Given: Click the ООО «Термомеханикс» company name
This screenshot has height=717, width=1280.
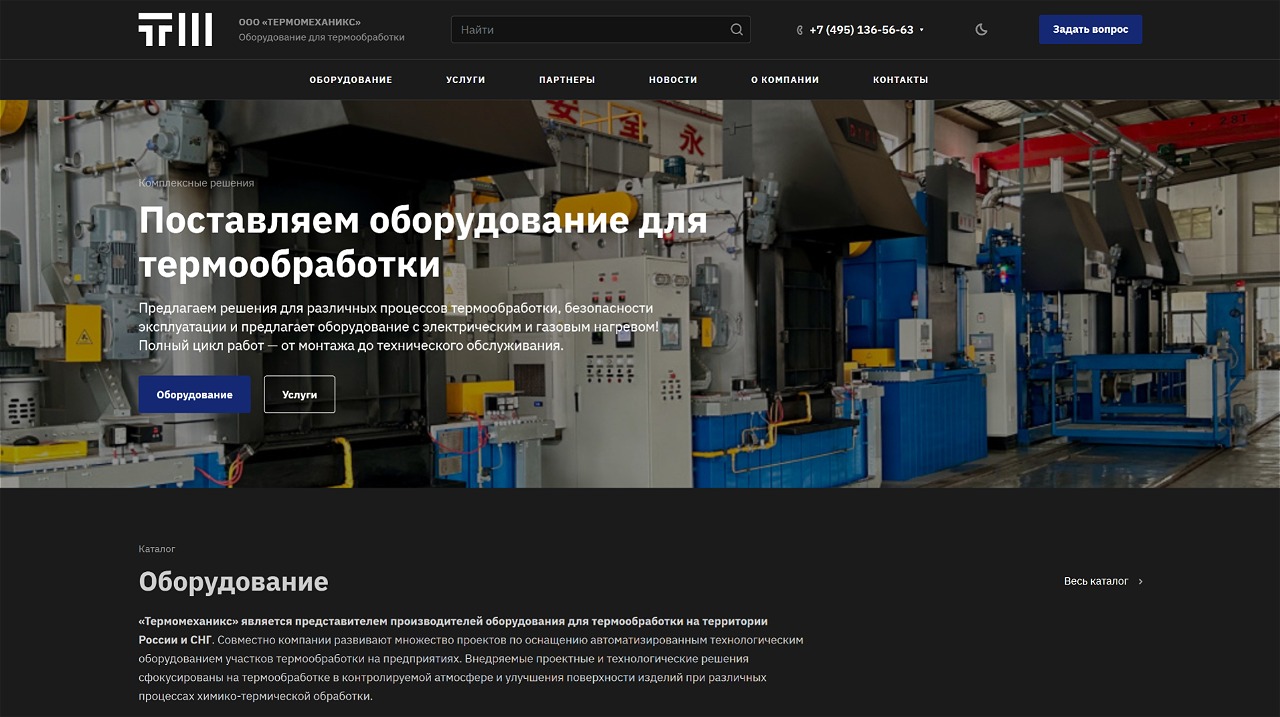Looking at the screenshot, I should [x=300, y=22].
